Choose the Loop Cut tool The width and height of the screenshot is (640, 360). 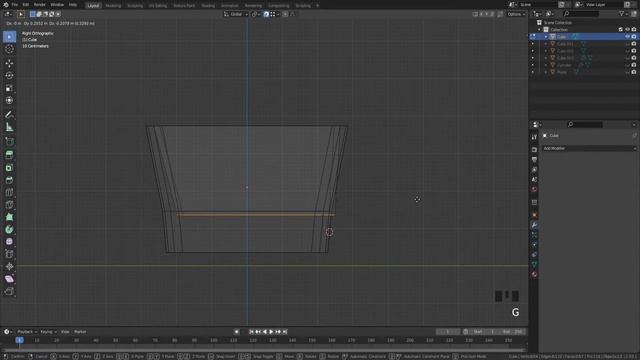9,192
